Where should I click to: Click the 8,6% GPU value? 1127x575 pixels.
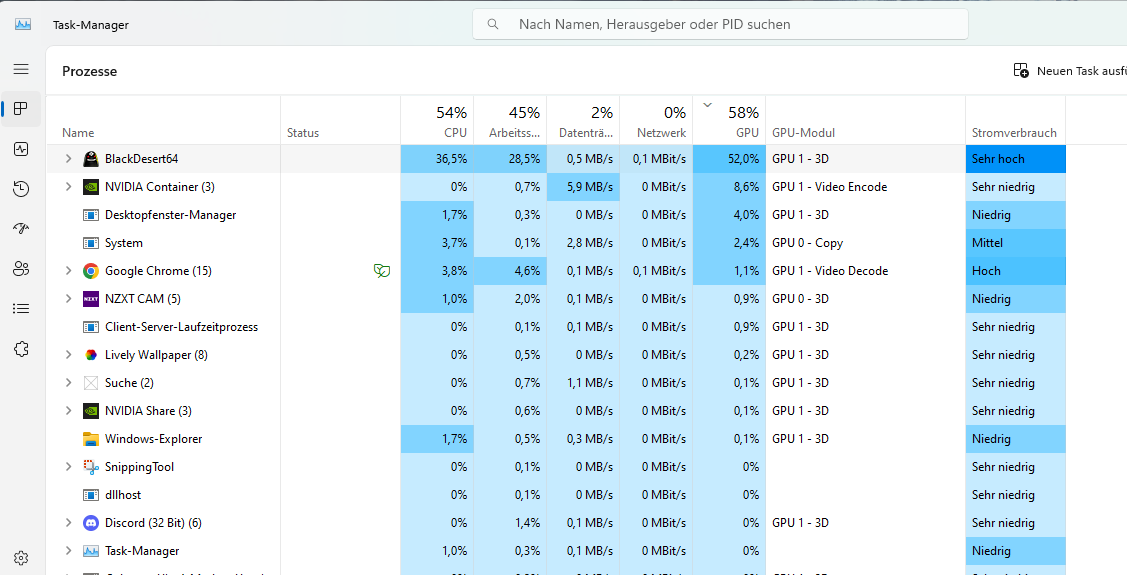point(746,187)
